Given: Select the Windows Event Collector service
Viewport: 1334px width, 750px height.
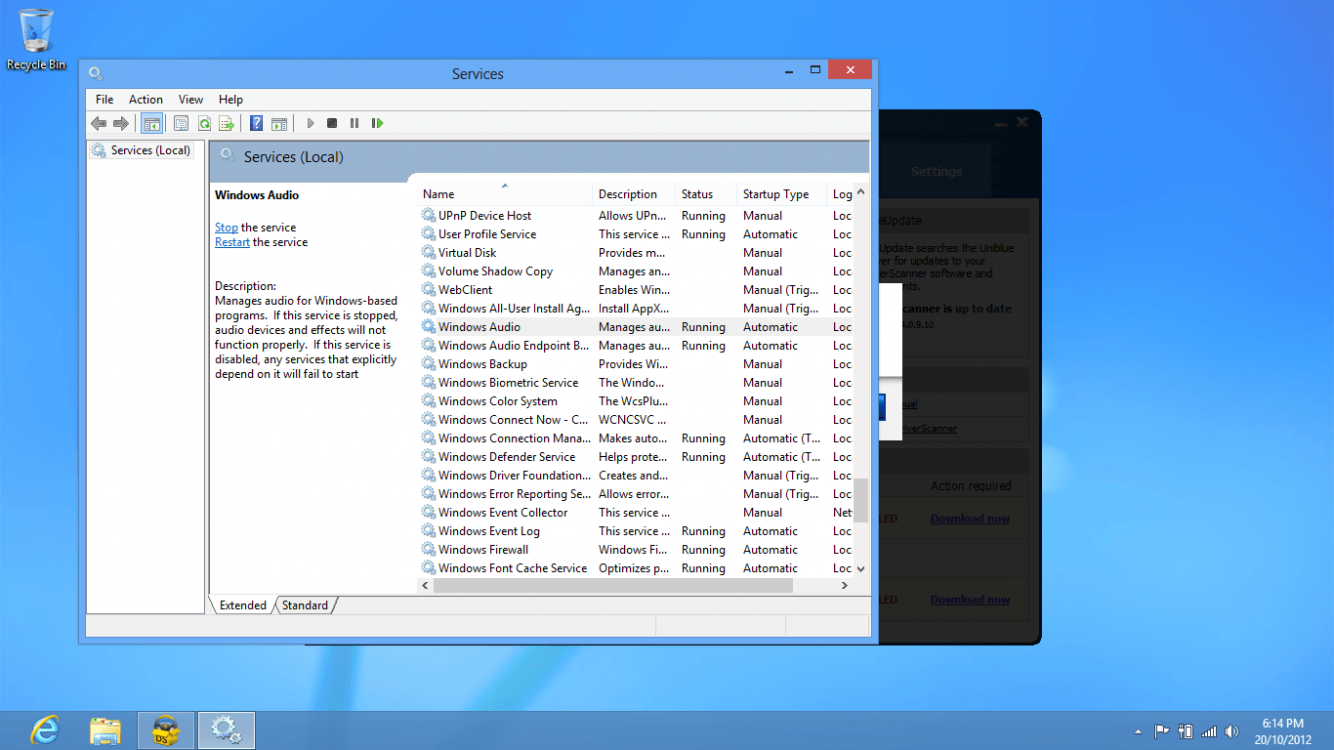Looking at the screenshot, I should [x=636, y=512].
